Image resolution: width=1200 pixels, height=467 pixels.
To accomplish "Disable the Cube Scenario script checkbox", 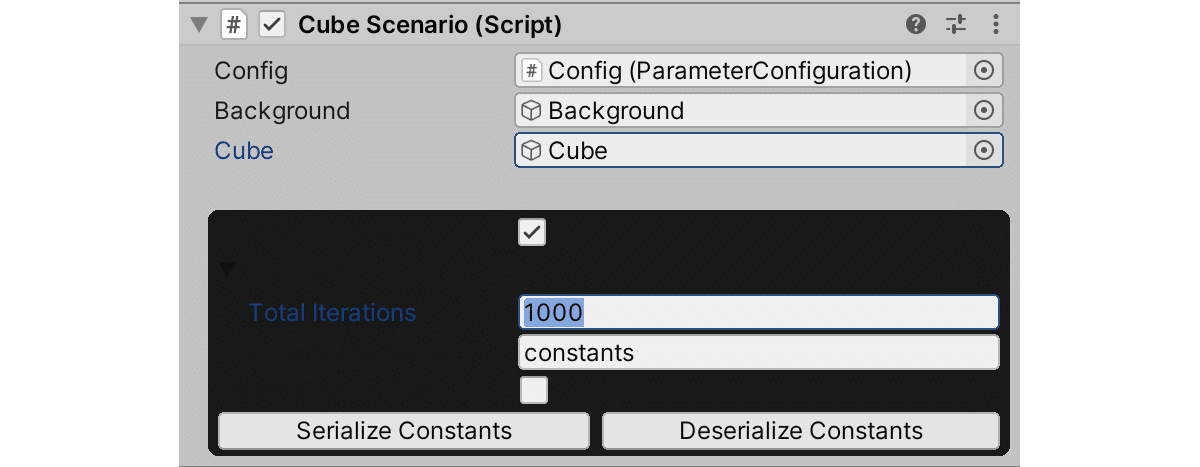I will tap(272, 25).
